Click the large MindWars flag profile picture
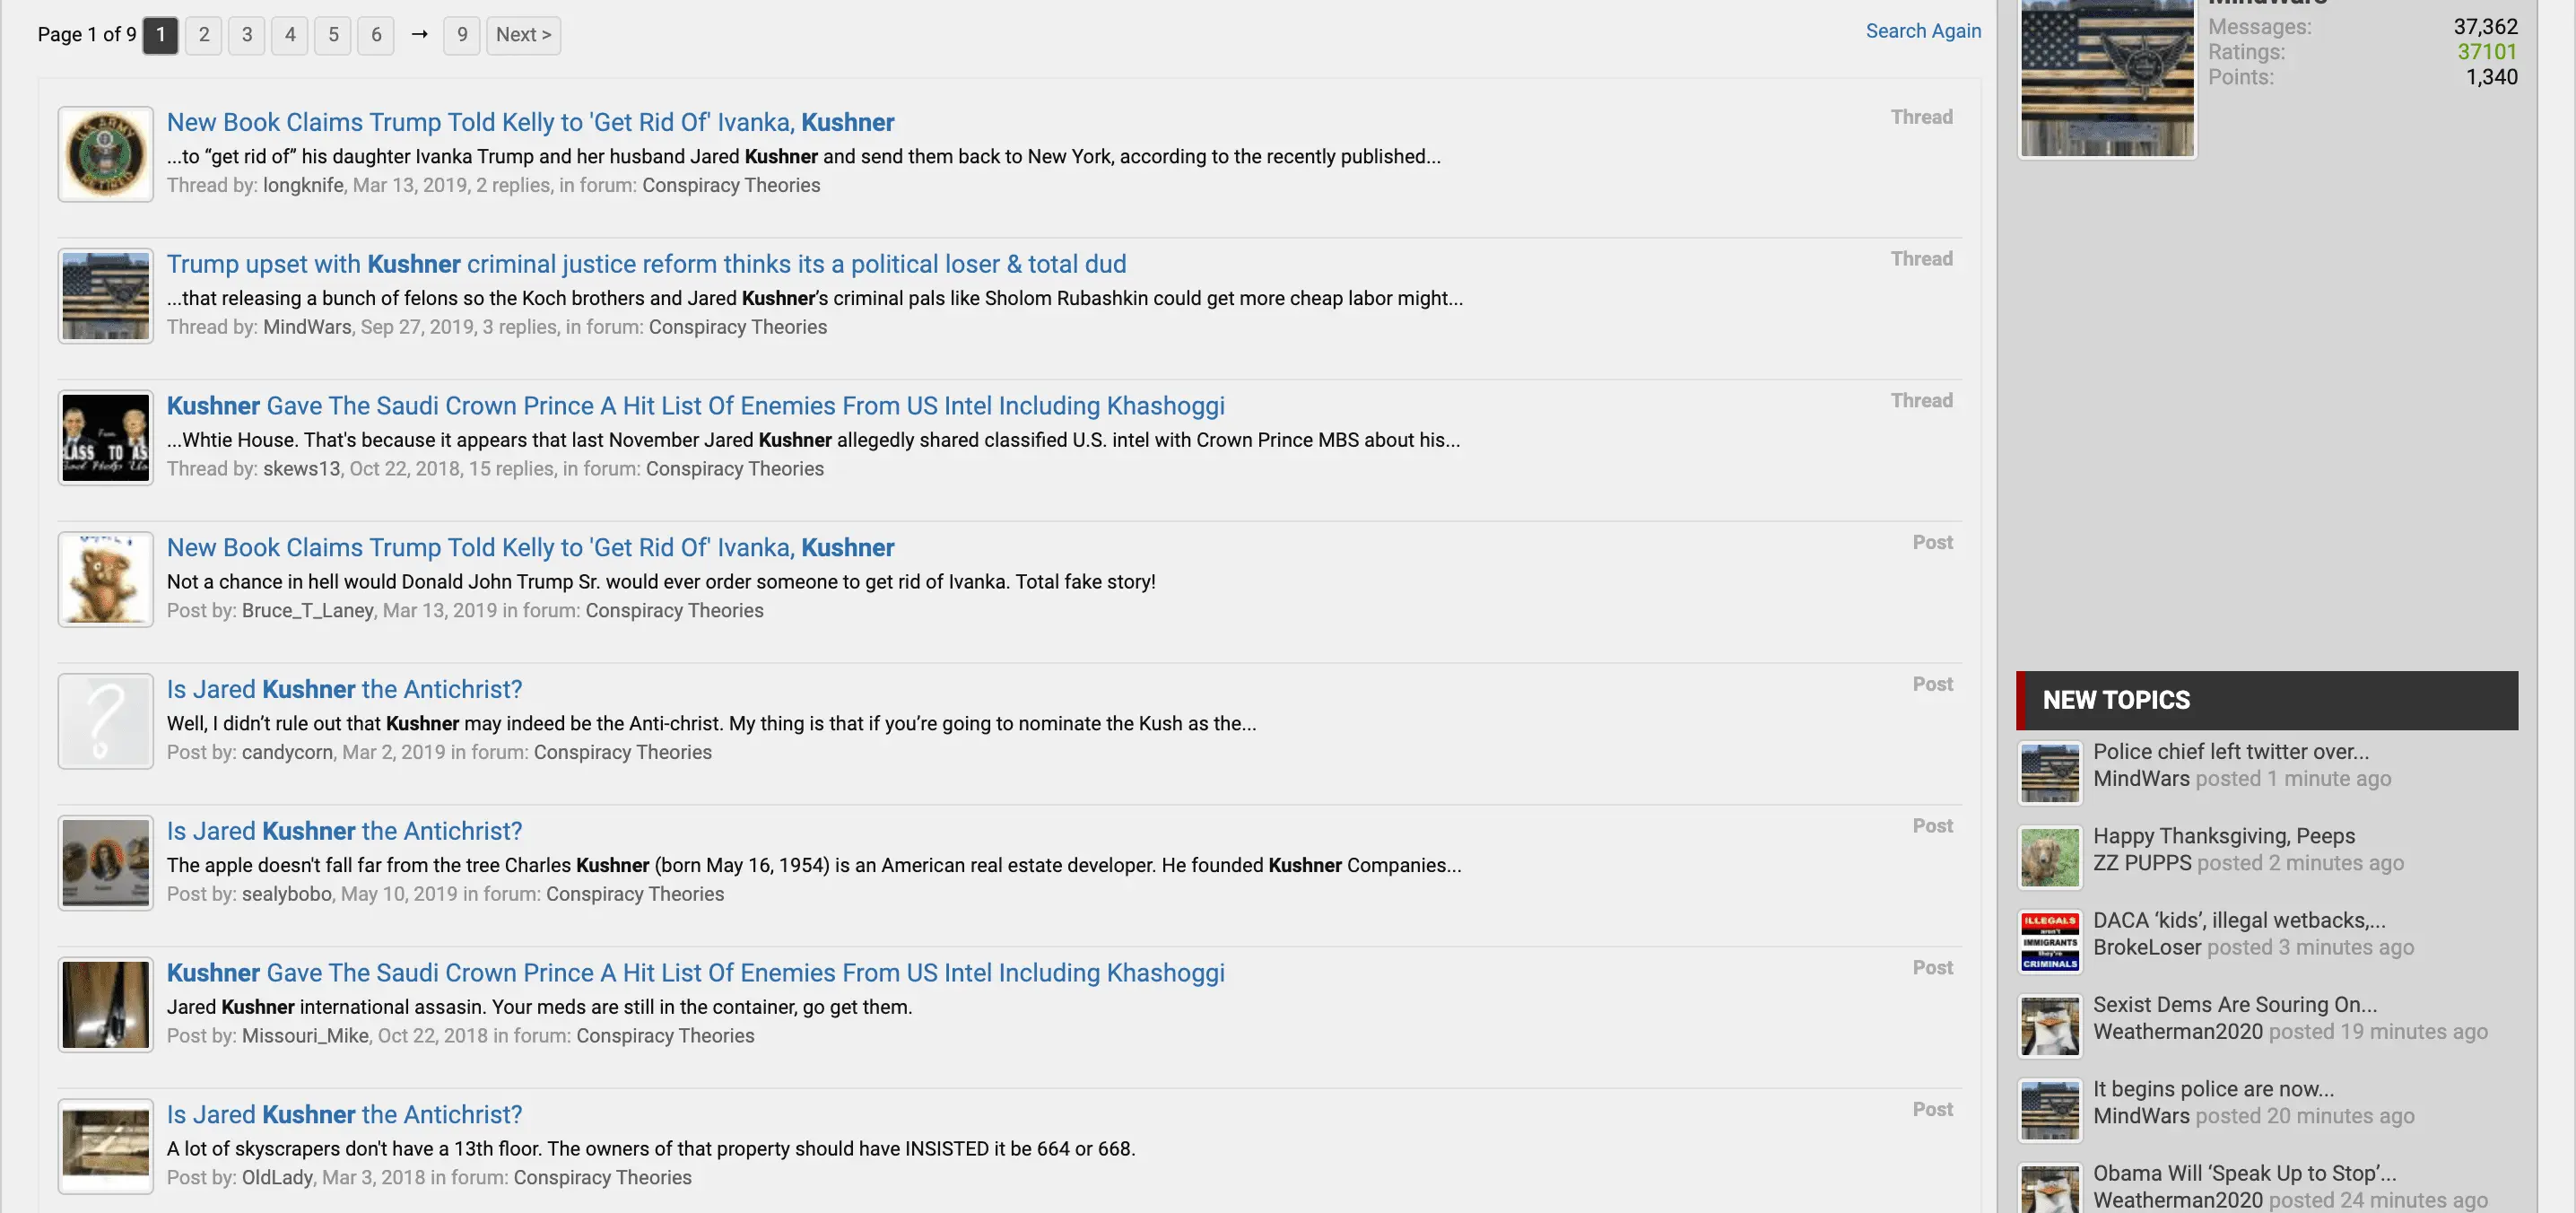 [x=2106, y=77]
